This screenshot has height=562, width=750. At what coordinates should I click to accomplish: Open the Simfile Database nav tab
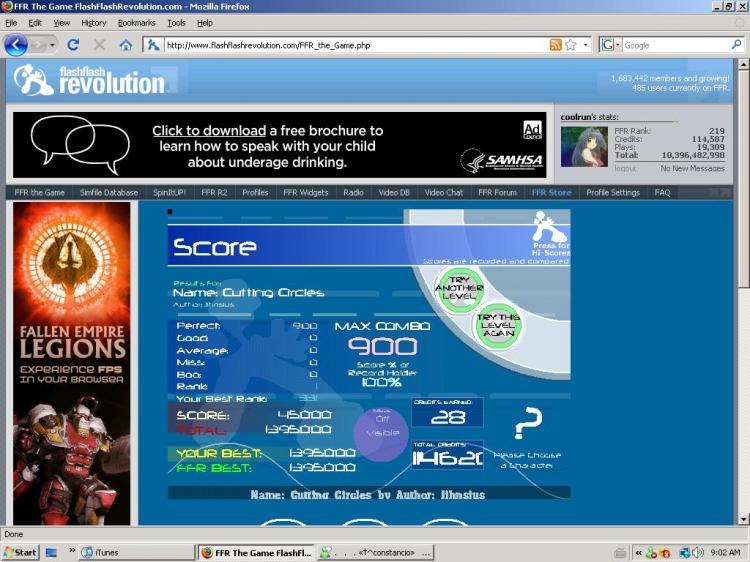[109, 192]
